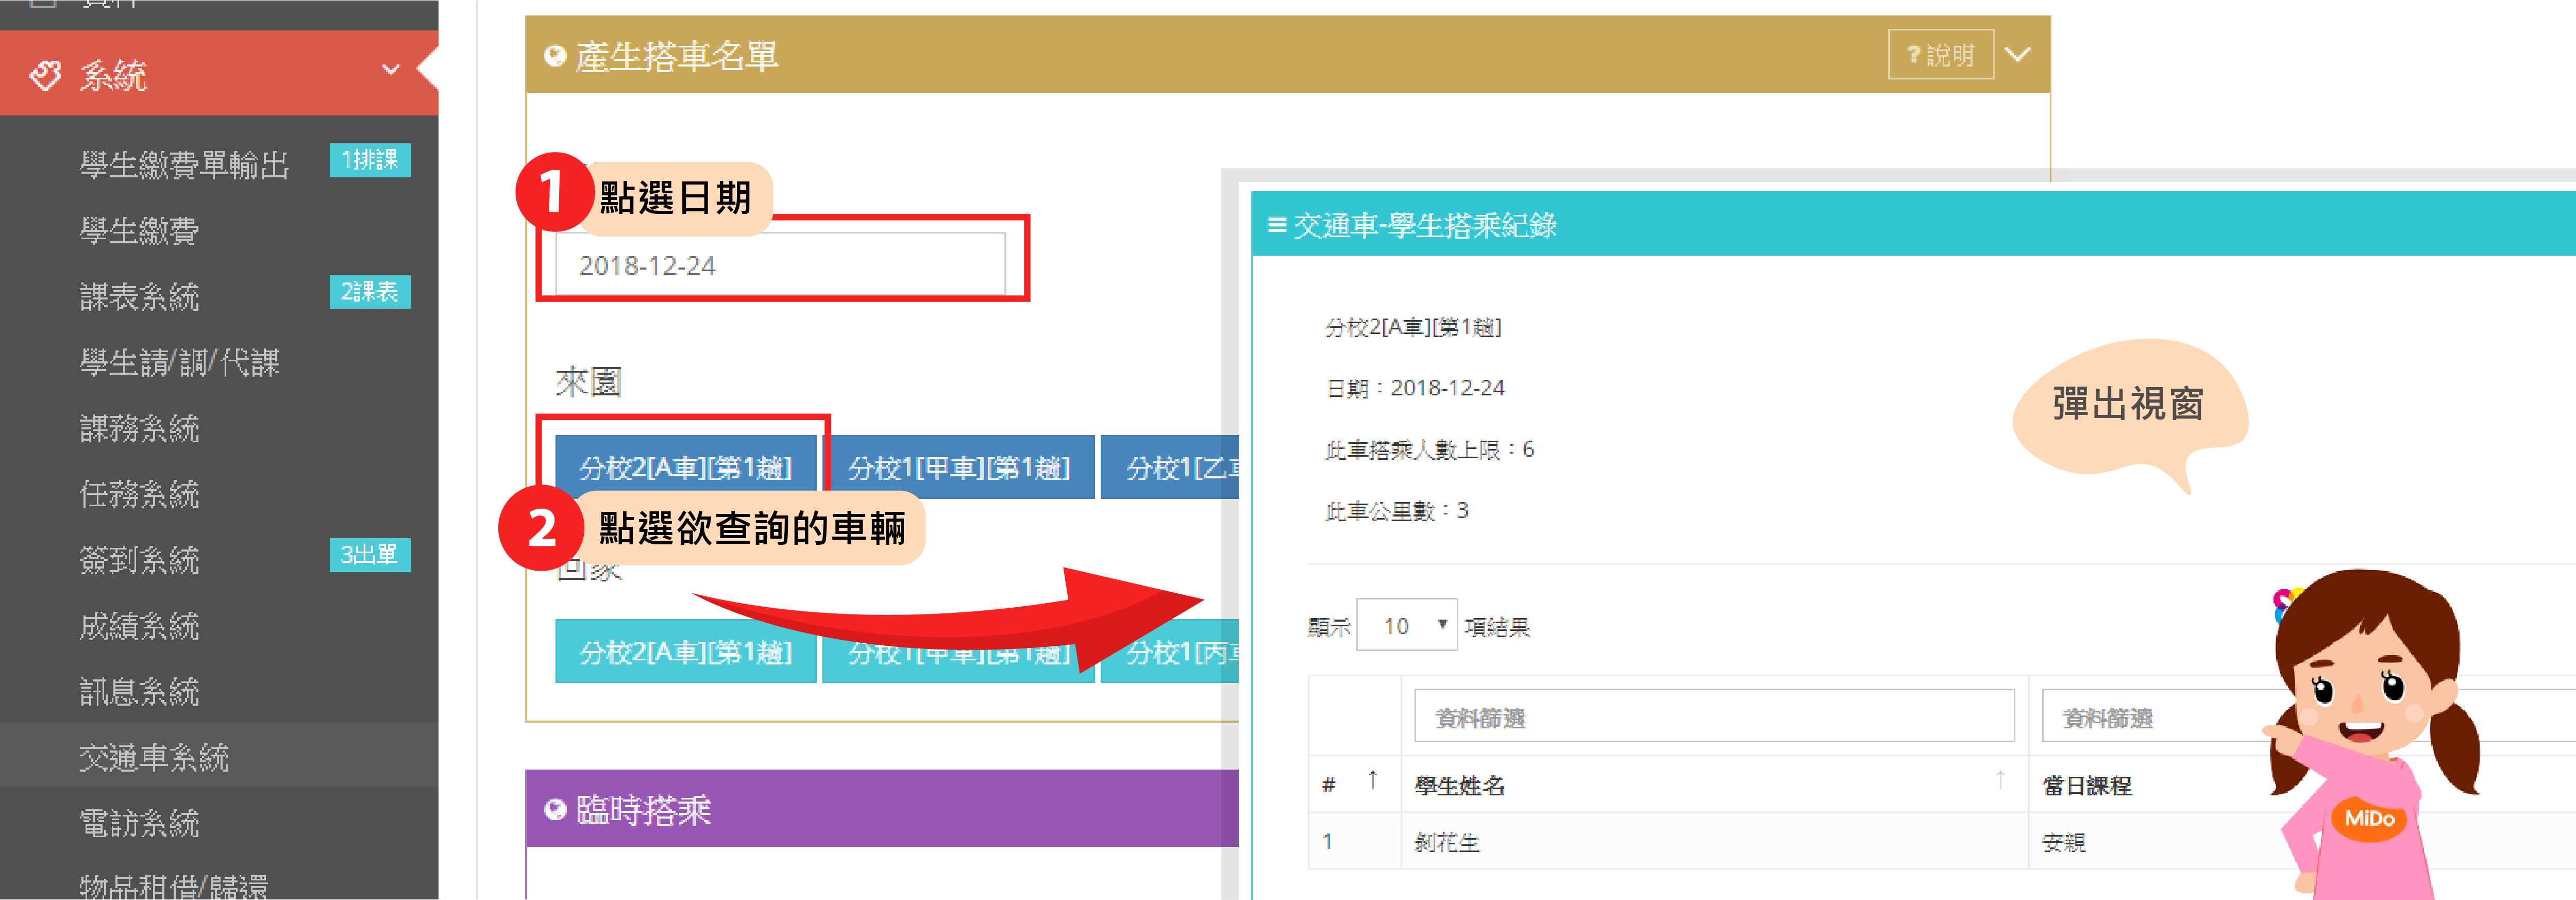Click the 系統 handshake icon in sidebar

point(45,75)
